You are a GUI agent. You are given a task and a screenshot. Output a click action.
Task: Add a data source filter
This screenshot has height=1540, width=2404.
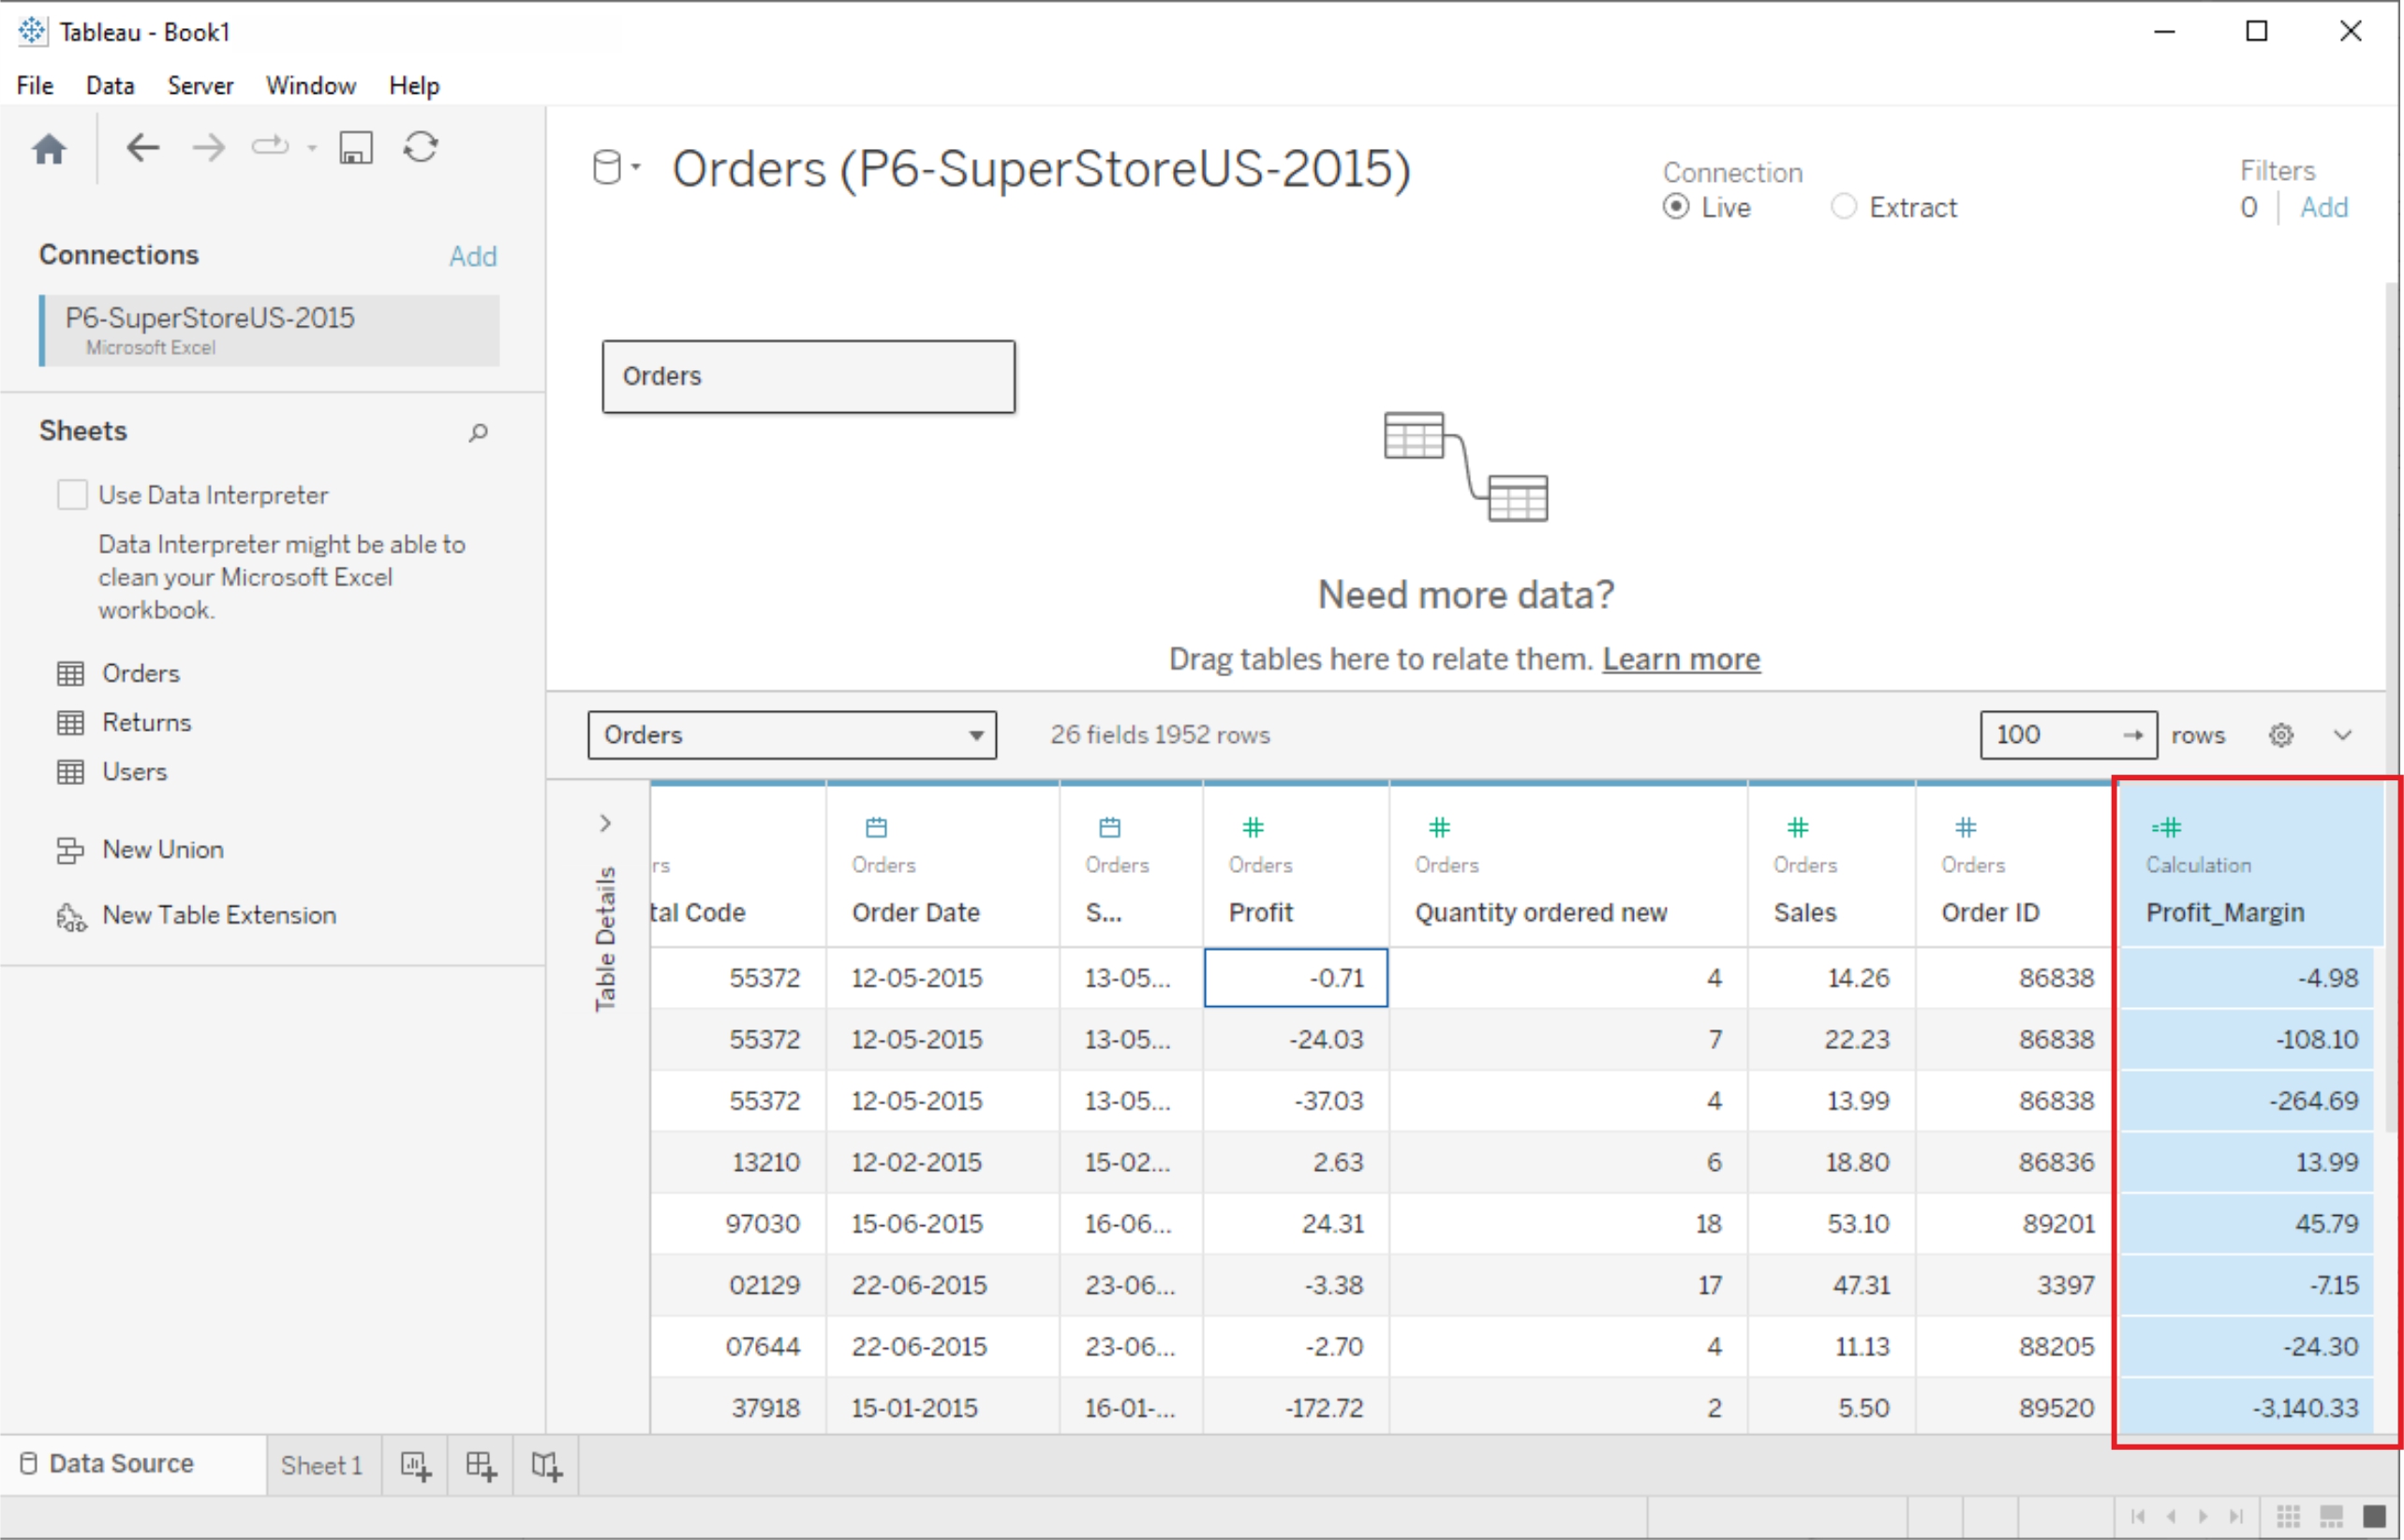click(x=2324, y=207)
